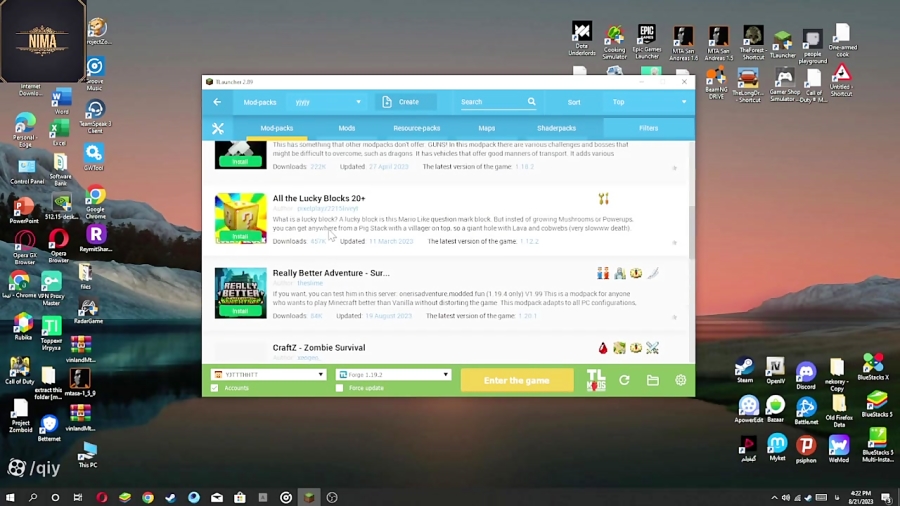Image resolution: width=900 pixels, height=506 pixels.
Task: Open Really Better Adventure thumbnail
Action: click(x=240, y=293)
